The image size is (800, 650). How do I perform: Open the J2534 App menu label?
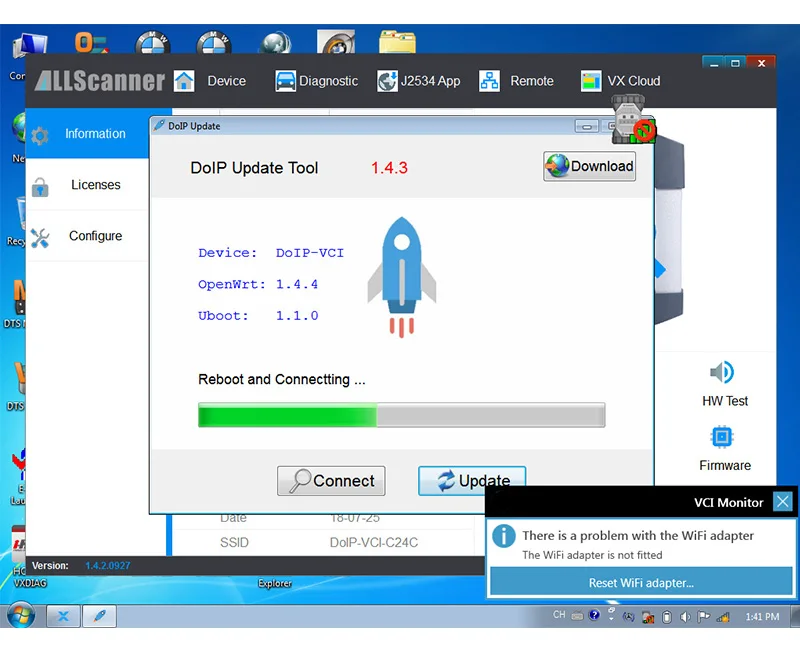[x=431, y=81]
